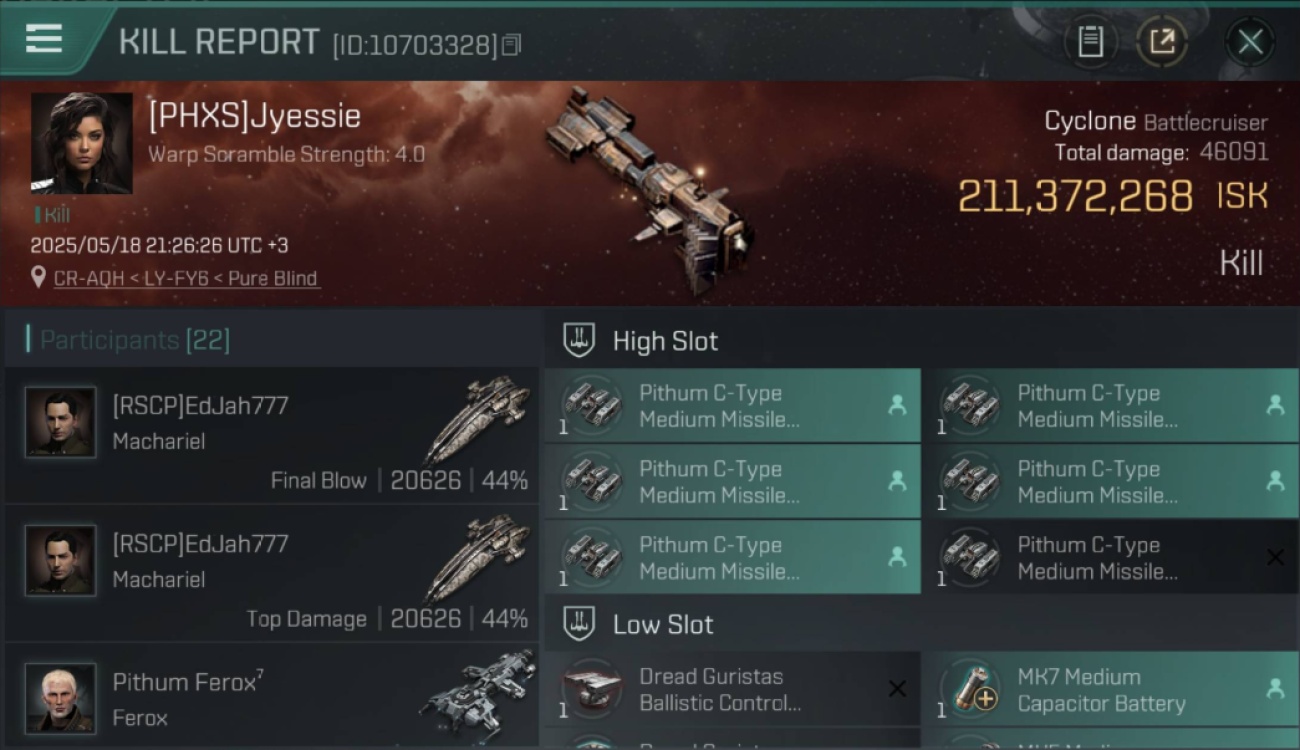Open the clipboard icon in header
Viewport: 1300px width, 750px height.
coord(1090,42)
